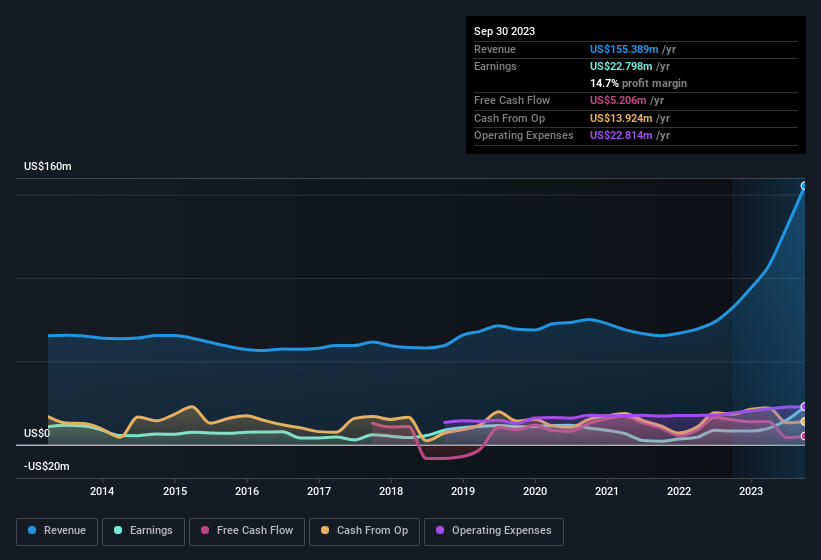Click the 2018 x-axis label
The height and width of the screenshot is (560, 821).
391,491
